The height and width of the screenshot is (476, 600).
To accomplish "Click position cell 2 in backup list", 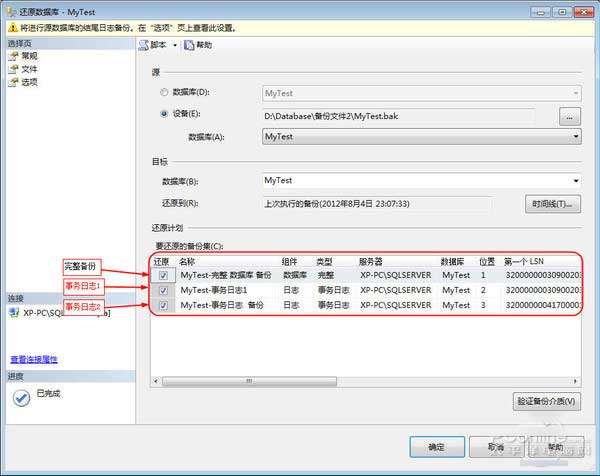I will 483,290.
